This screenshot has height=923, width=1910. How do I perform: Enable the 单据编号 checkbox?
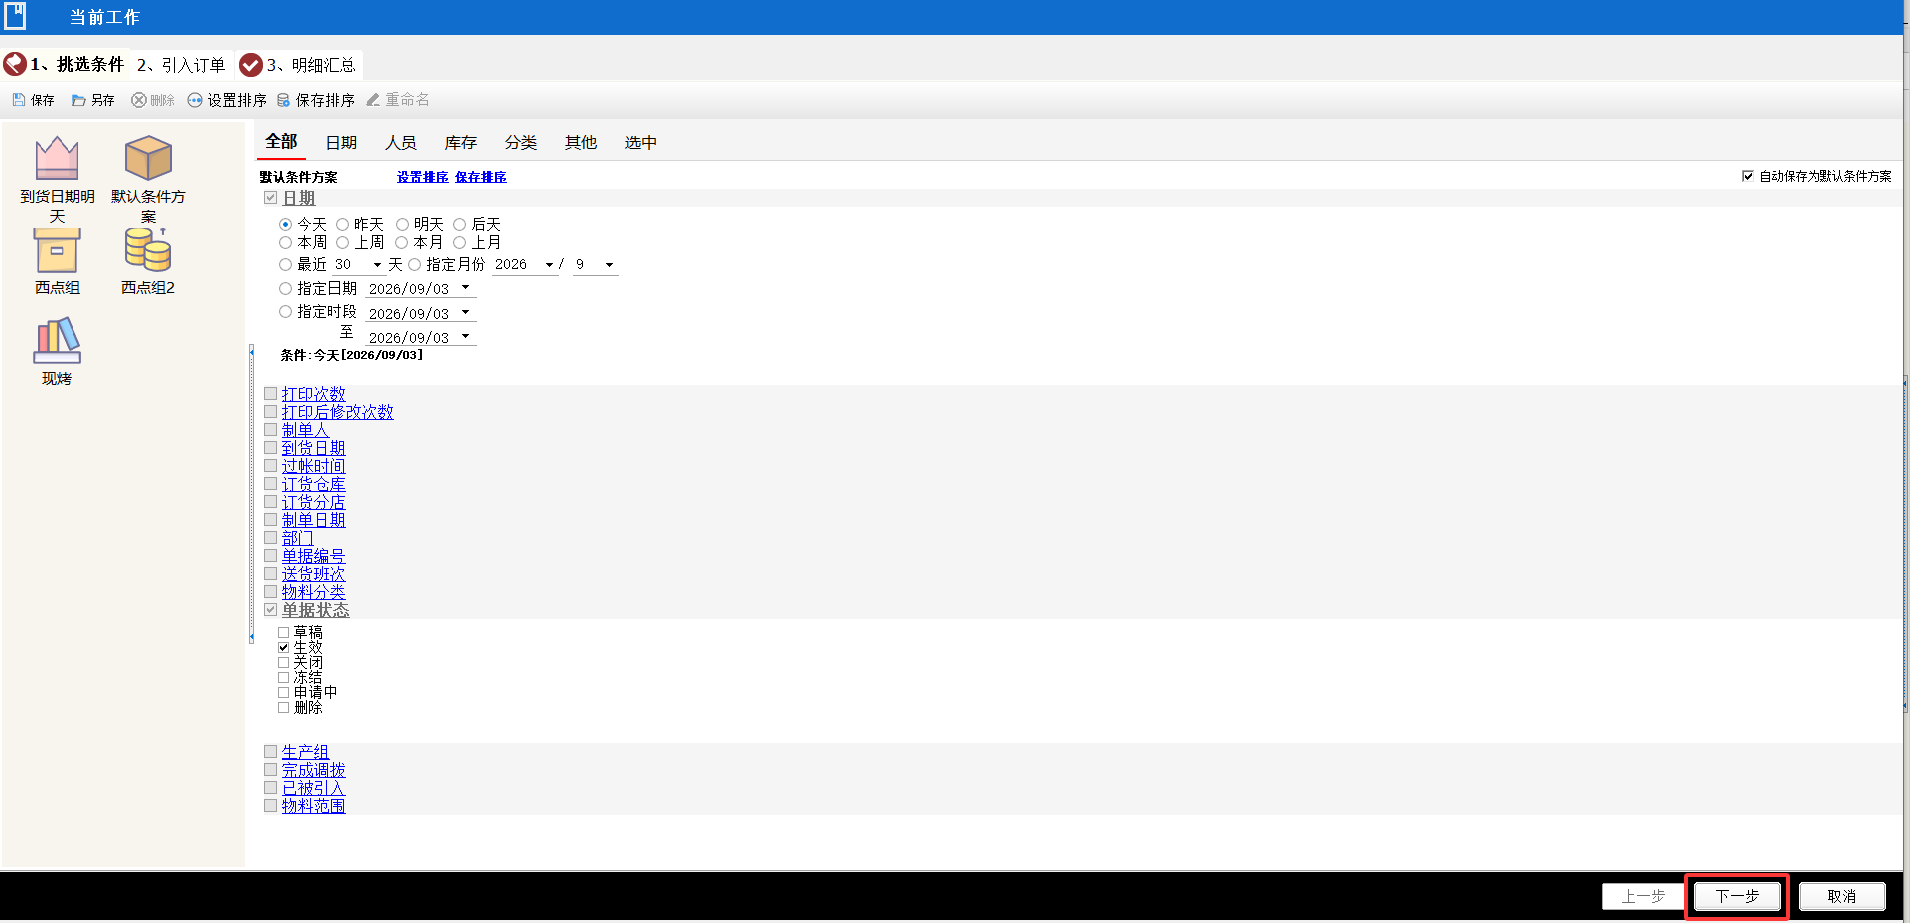click(x=270, y=555)
